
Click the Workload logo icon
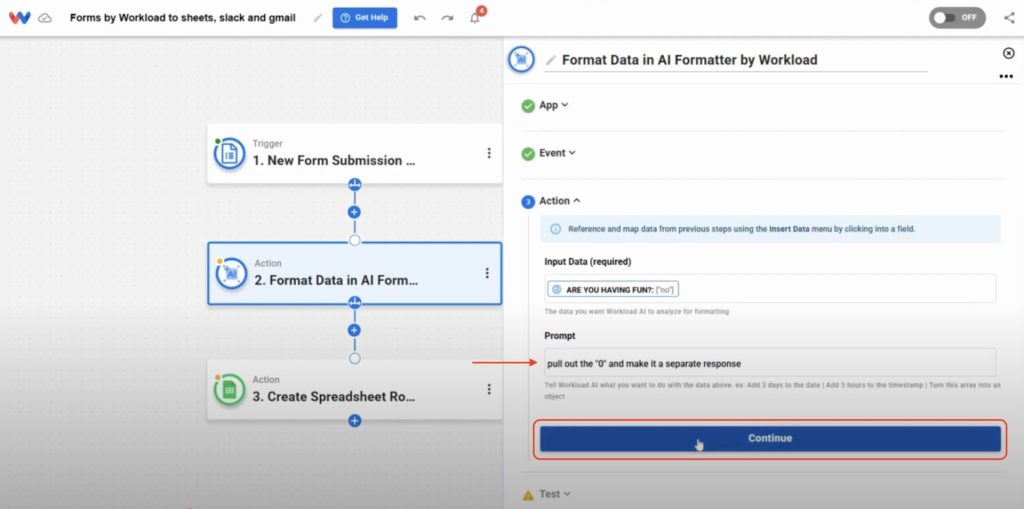tap(20, 18)
